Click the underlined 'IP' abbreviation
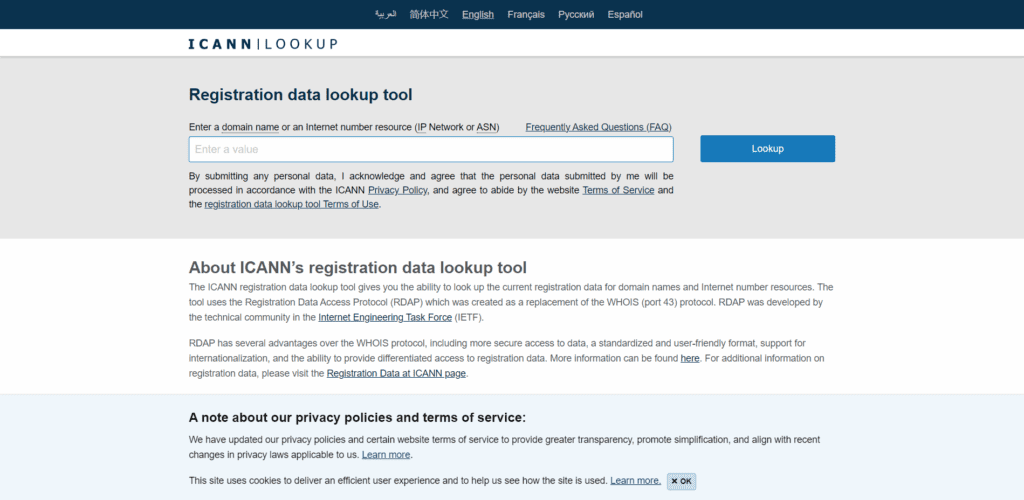This screenshot has height=500, width=1024. (422, 127)
